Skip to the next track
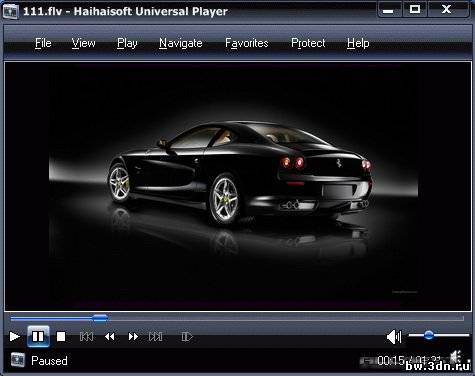The height and width of the screenshot is (376, 475). click(x=156, y=337)
